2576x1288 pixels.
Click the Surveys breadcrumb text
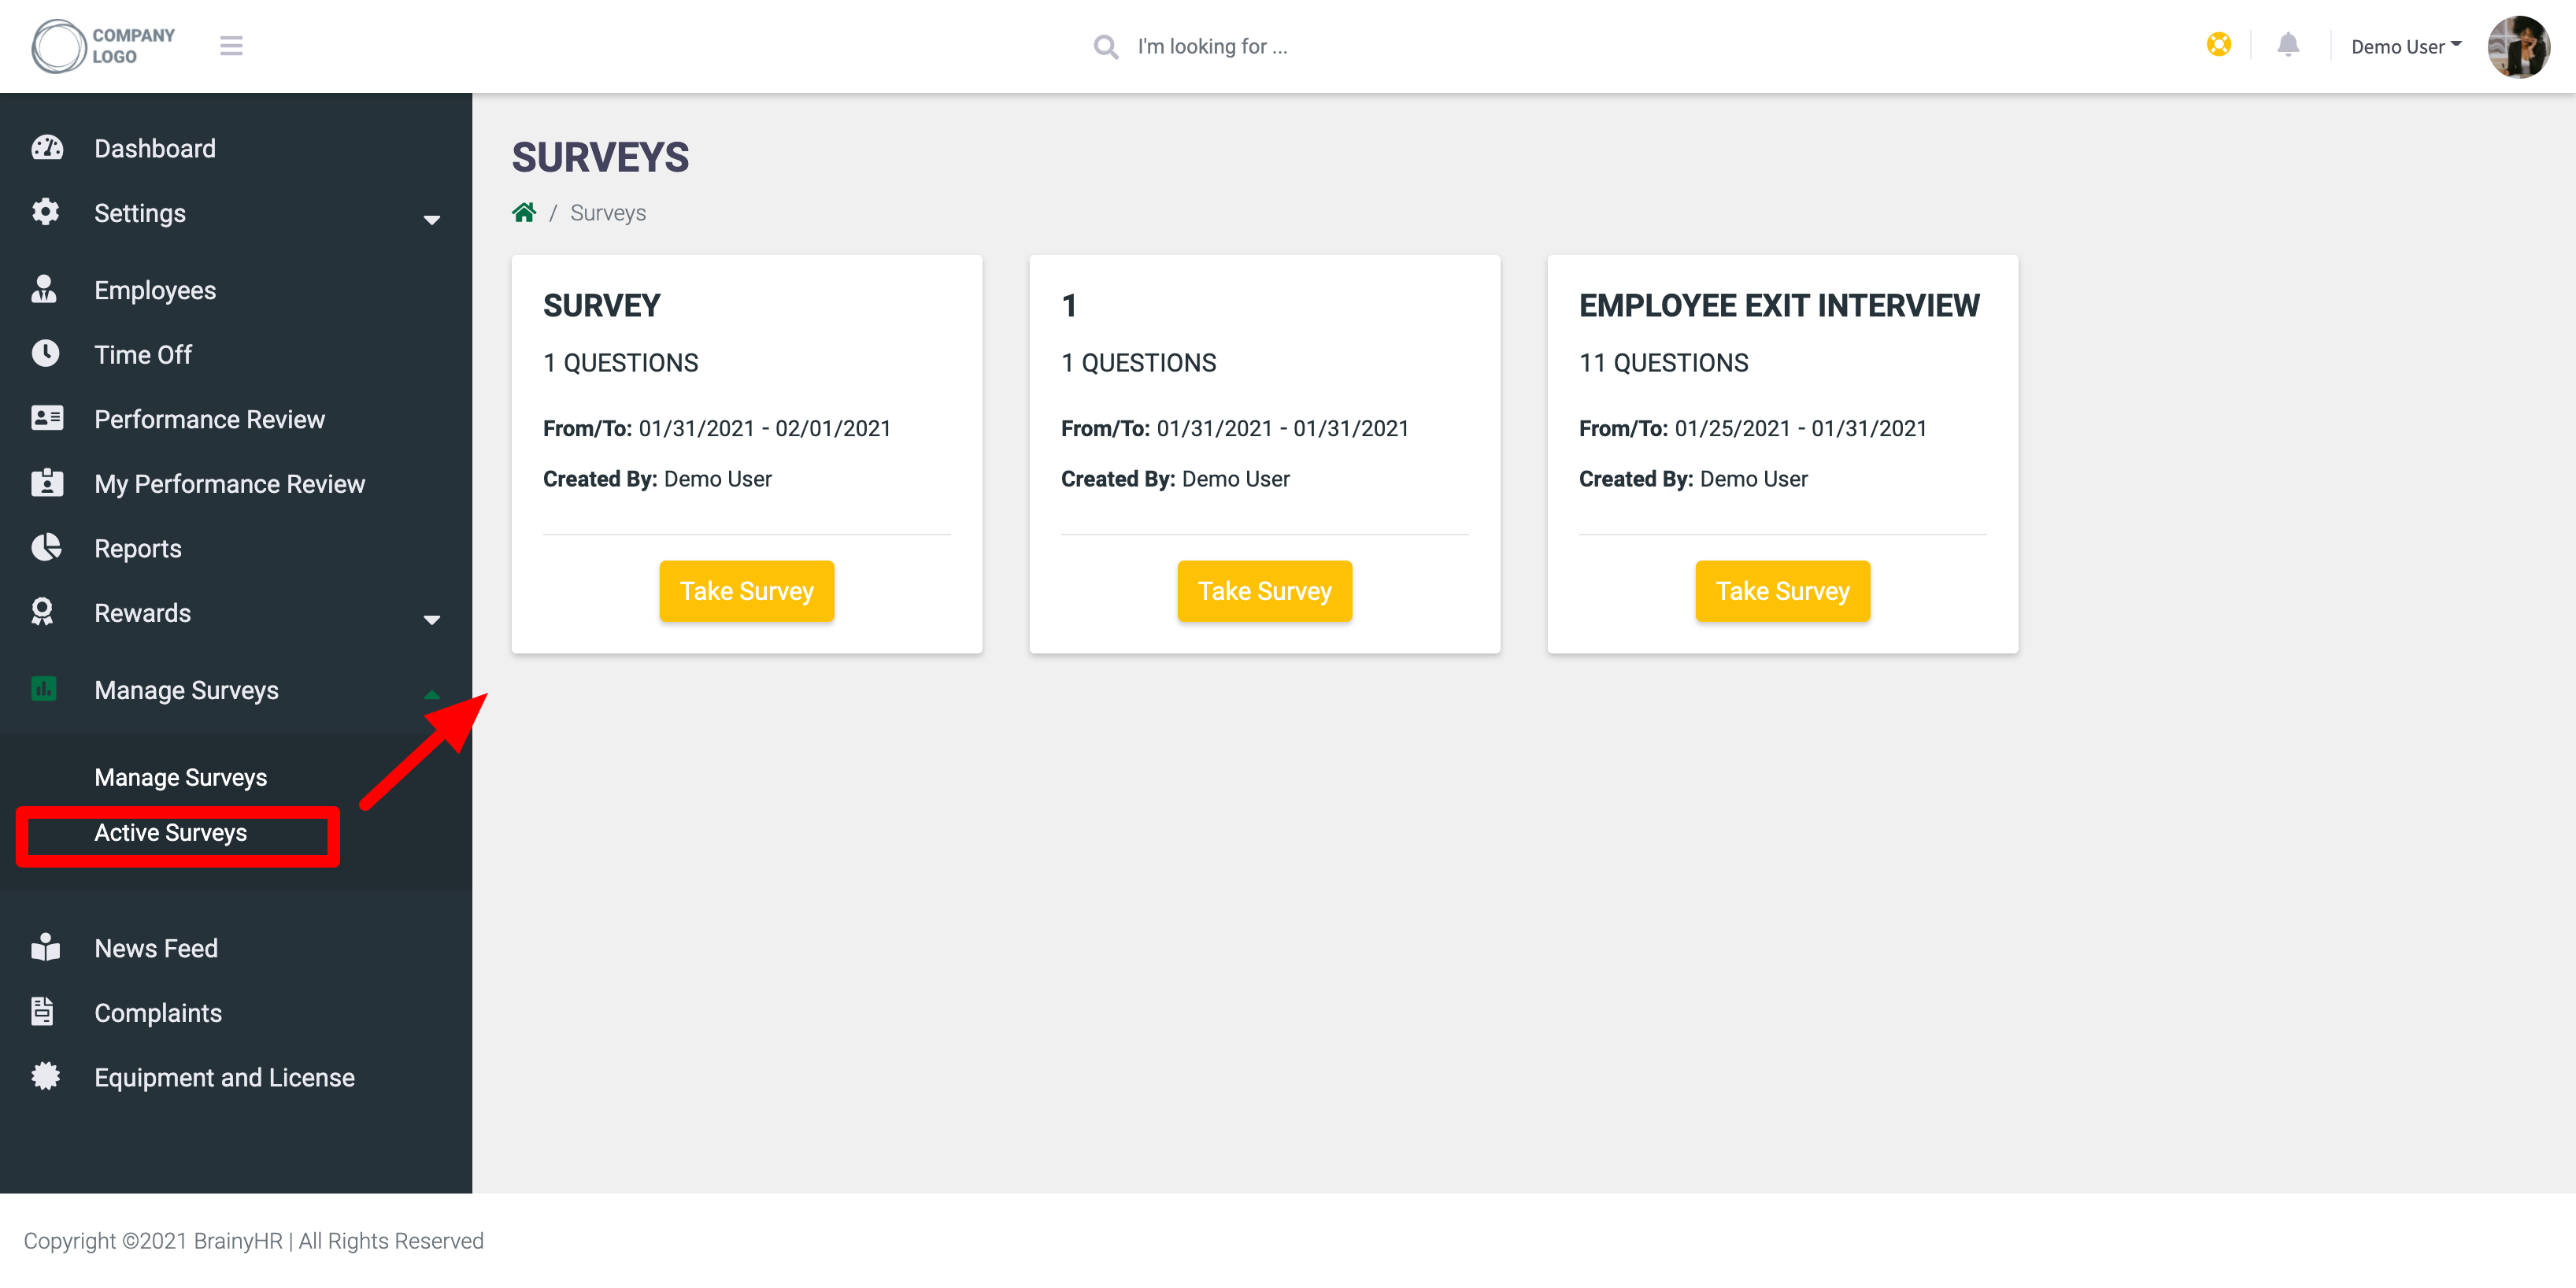pos(608,213)
